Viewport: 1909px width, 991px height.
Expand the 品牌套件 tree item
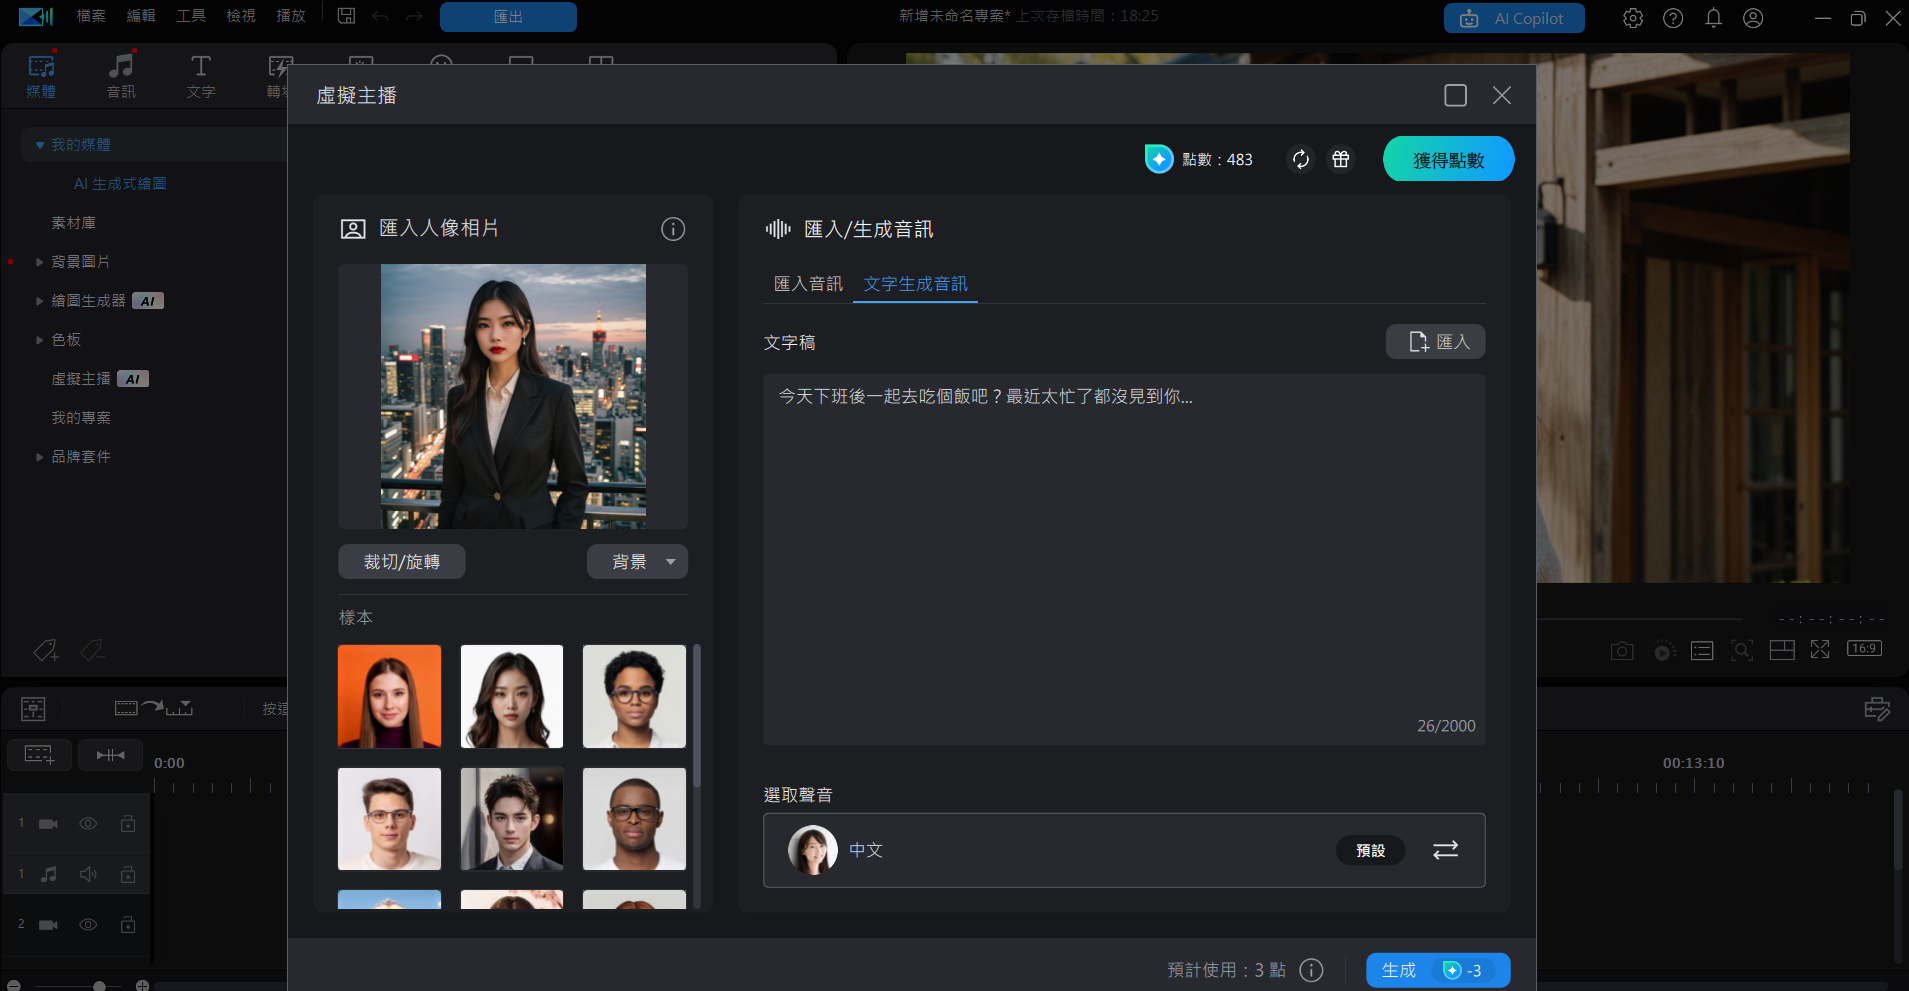coord(39,457)
